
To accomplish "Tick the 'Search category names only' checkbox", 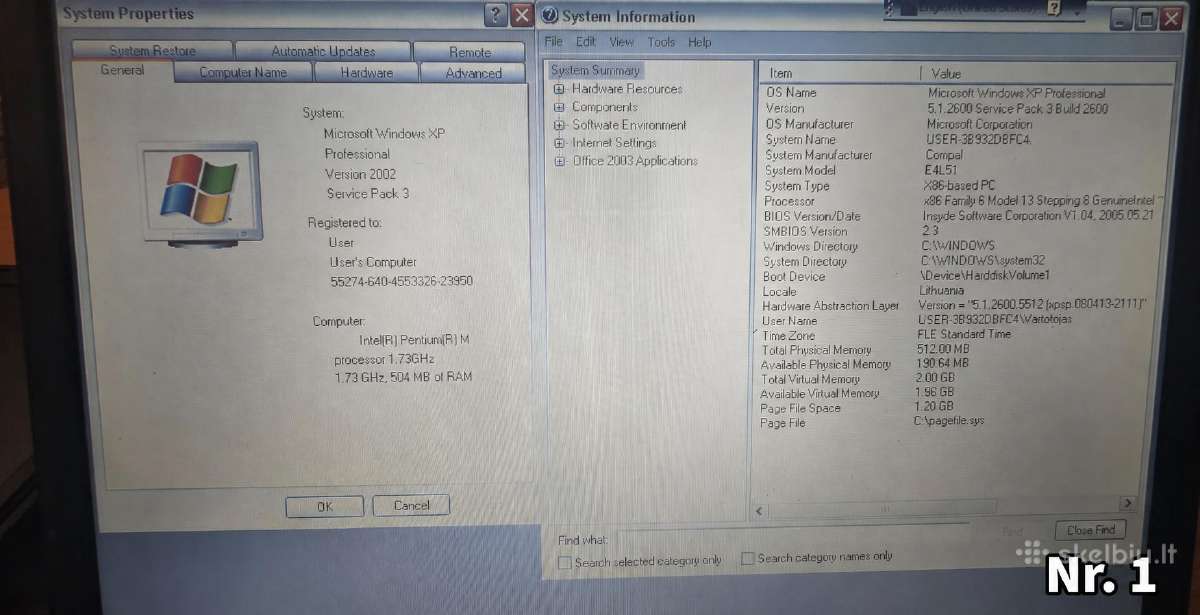I will (747, 558).
